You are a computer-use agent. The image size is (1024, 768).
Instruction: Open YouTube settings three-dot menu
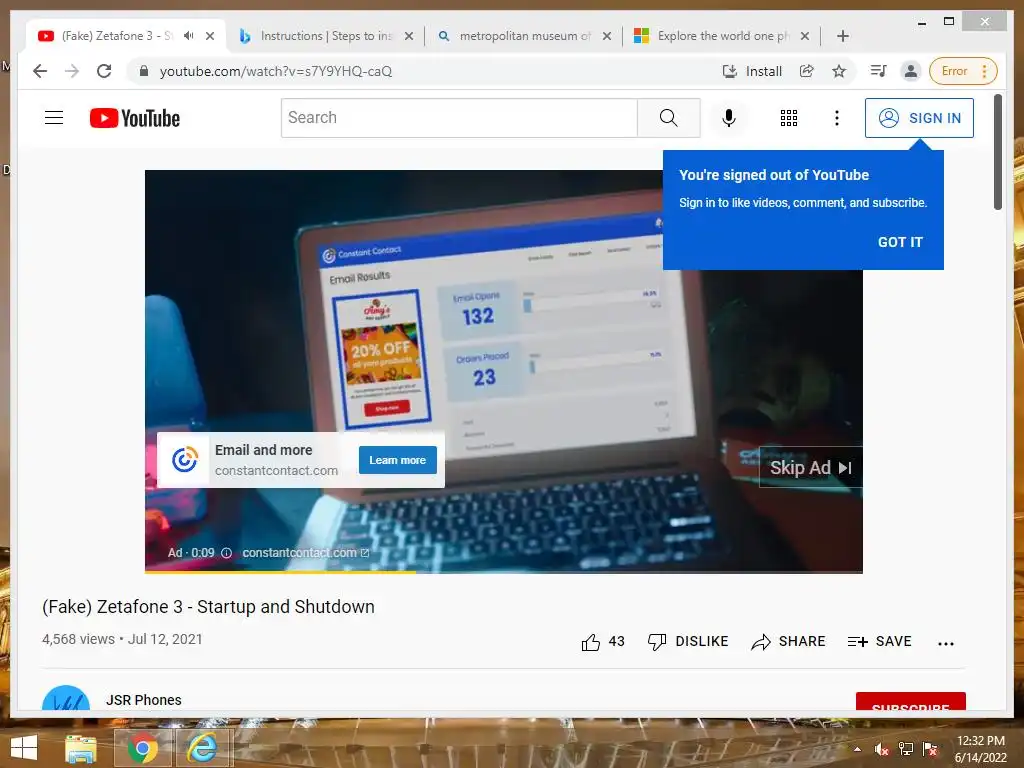click(837, 118)
